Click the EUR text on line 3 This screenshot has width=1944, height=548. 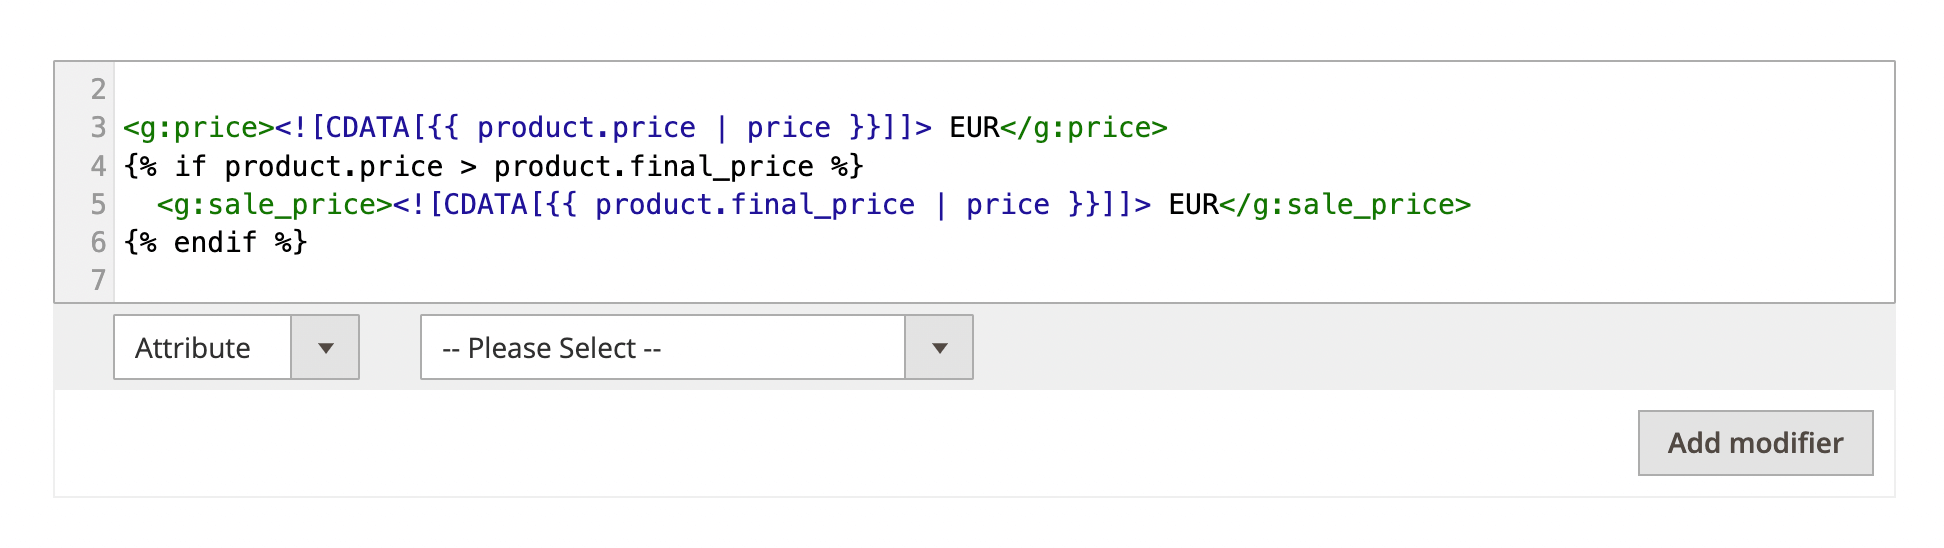point(974,128)
